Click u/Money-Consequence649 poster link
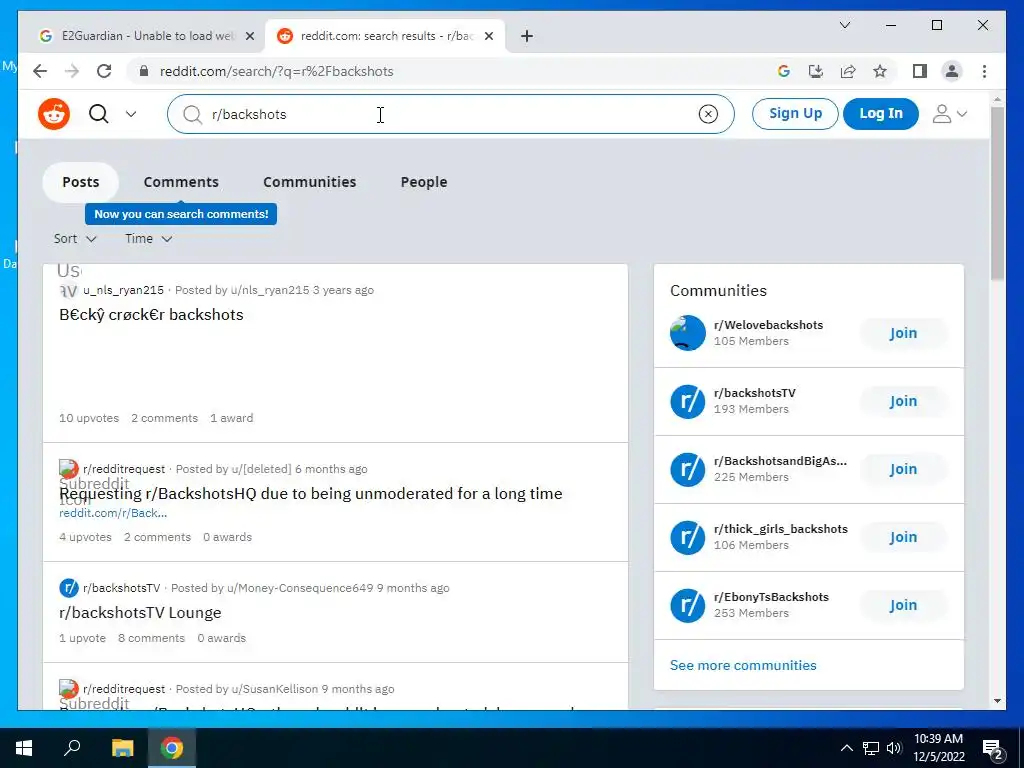The height and width of the screenshot is (768, 1024). click(x=300, y=588)
